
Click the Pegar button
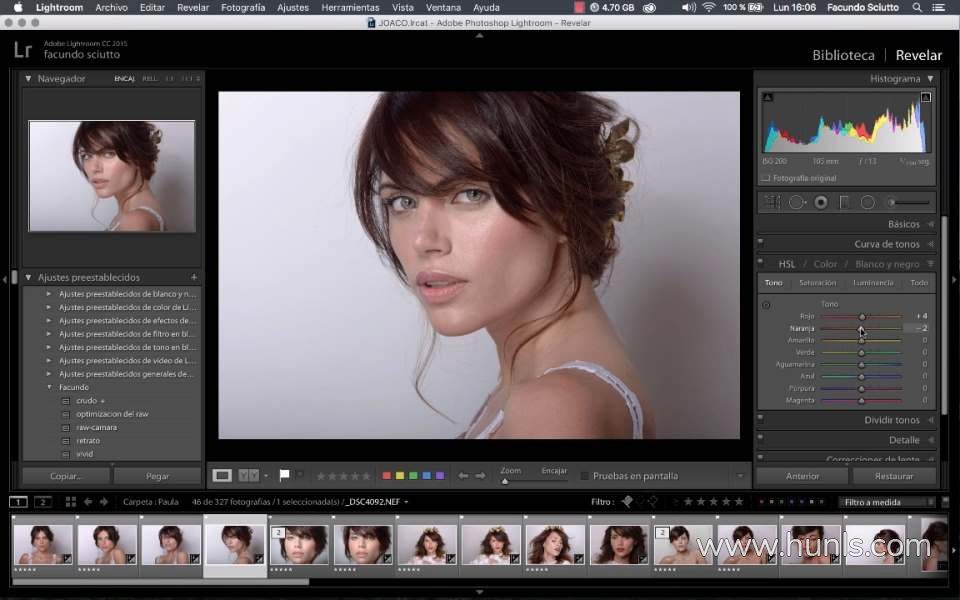coord(157,476)
